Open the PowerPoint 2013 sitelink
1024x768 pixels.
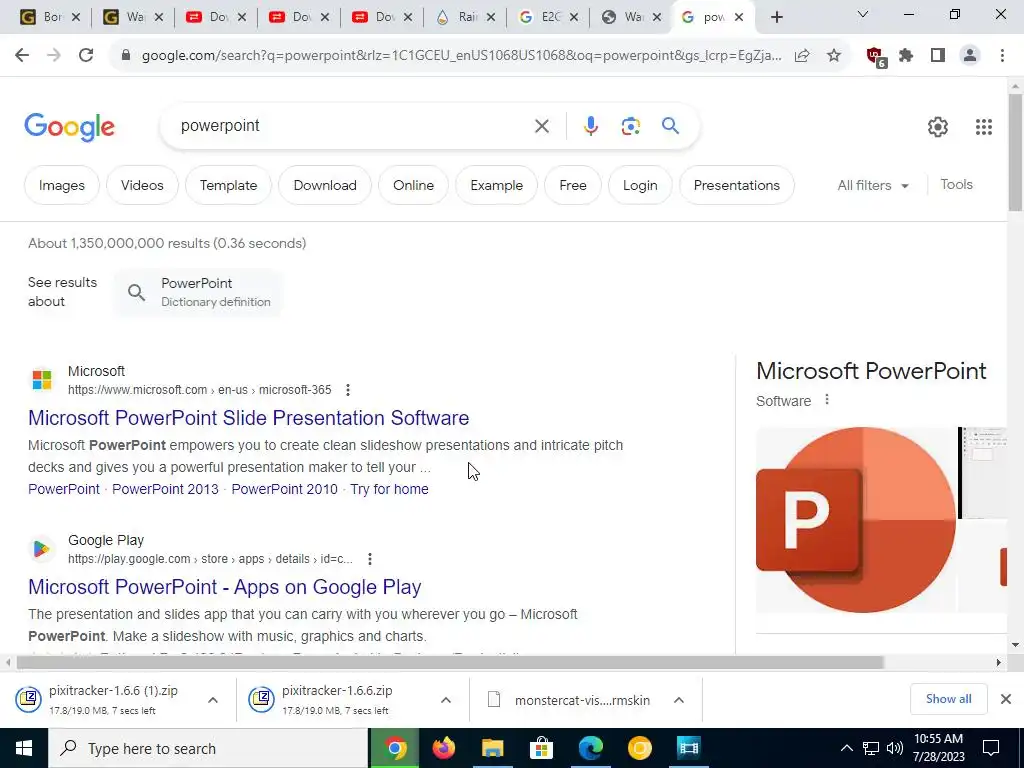(165, 489)
